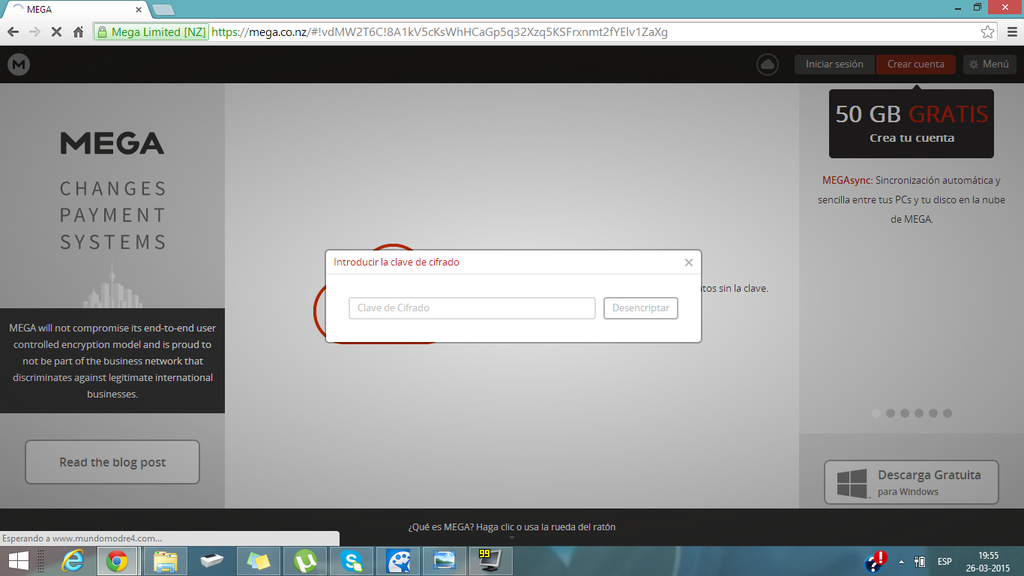The image size is (1024, 576).
Task: Select second carousel dot
Action: click(x=890, y=413)
